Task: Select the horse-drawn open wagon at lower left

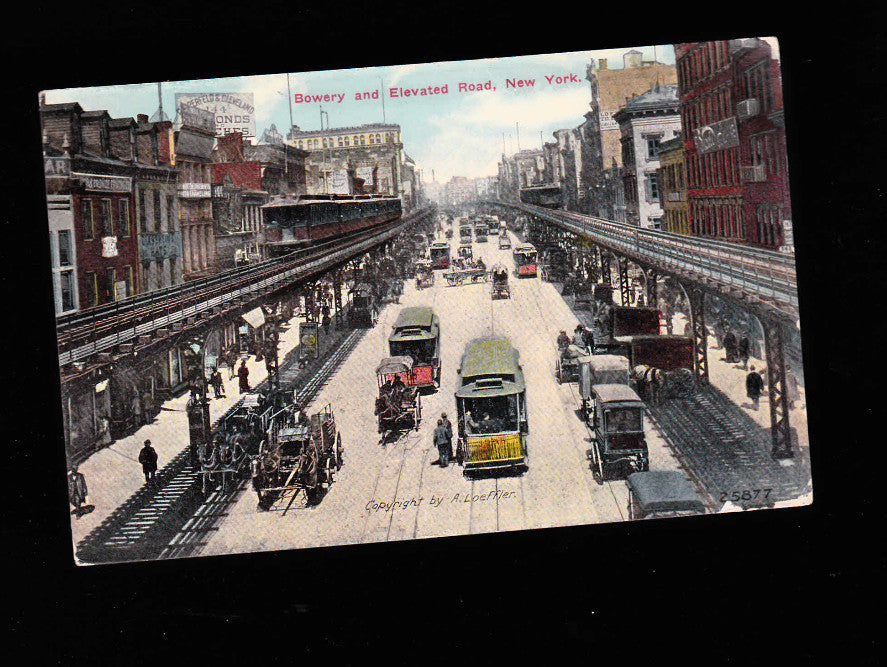Action: [298, 453]
